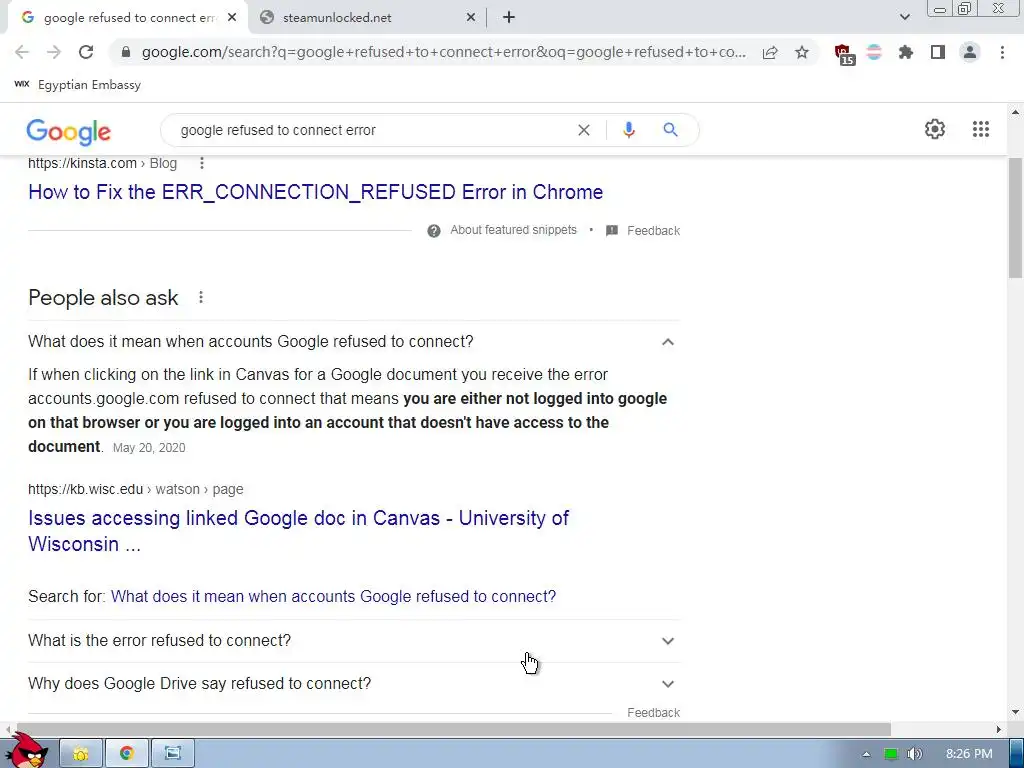Click the 8:26 PM taskbar clock
The width and height of the screenshot is (1024, 768).
969,754
